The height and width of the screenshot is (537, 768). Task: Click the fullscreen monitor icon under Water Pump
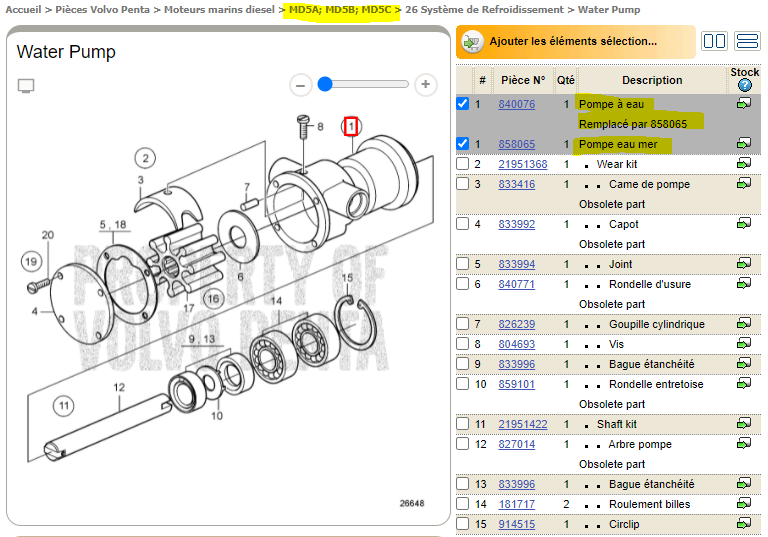(26, 86)
